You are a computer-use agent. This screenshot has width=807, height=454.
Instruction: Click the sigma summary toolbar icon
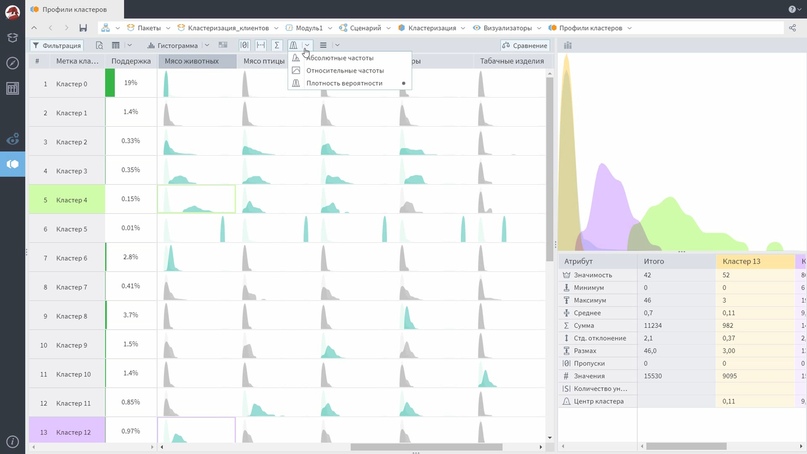coord(277,46)
